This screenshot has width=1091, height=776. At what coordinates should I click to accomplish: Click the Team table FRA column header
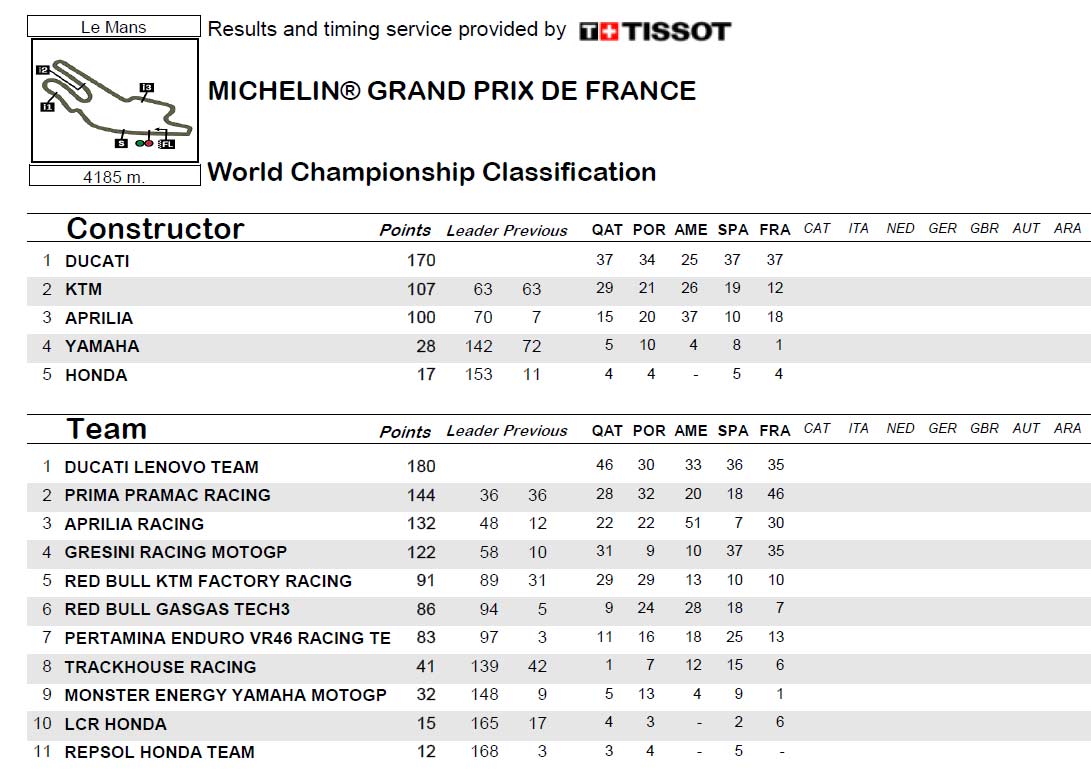774,431
